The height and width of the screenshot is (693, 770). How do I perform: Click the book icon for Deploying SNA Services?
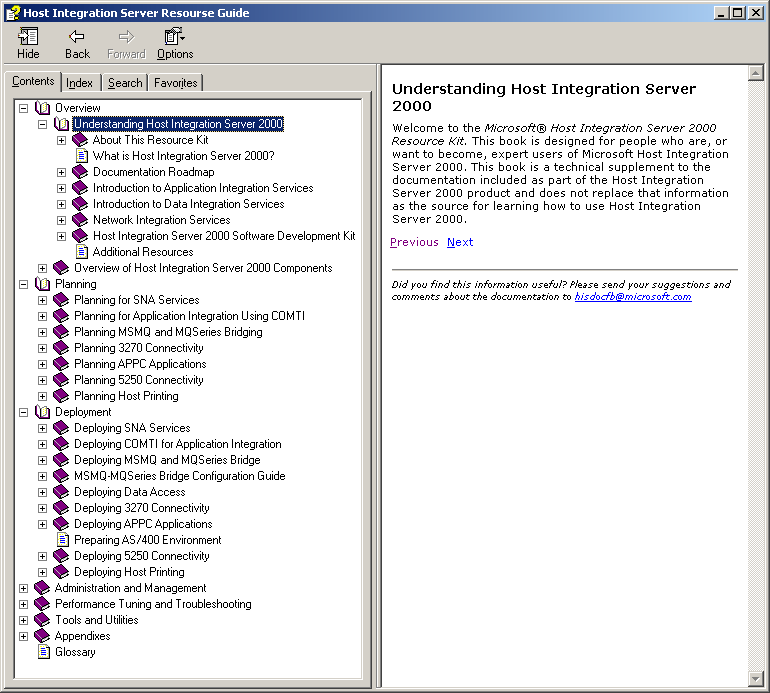click(x=61, y=428)
